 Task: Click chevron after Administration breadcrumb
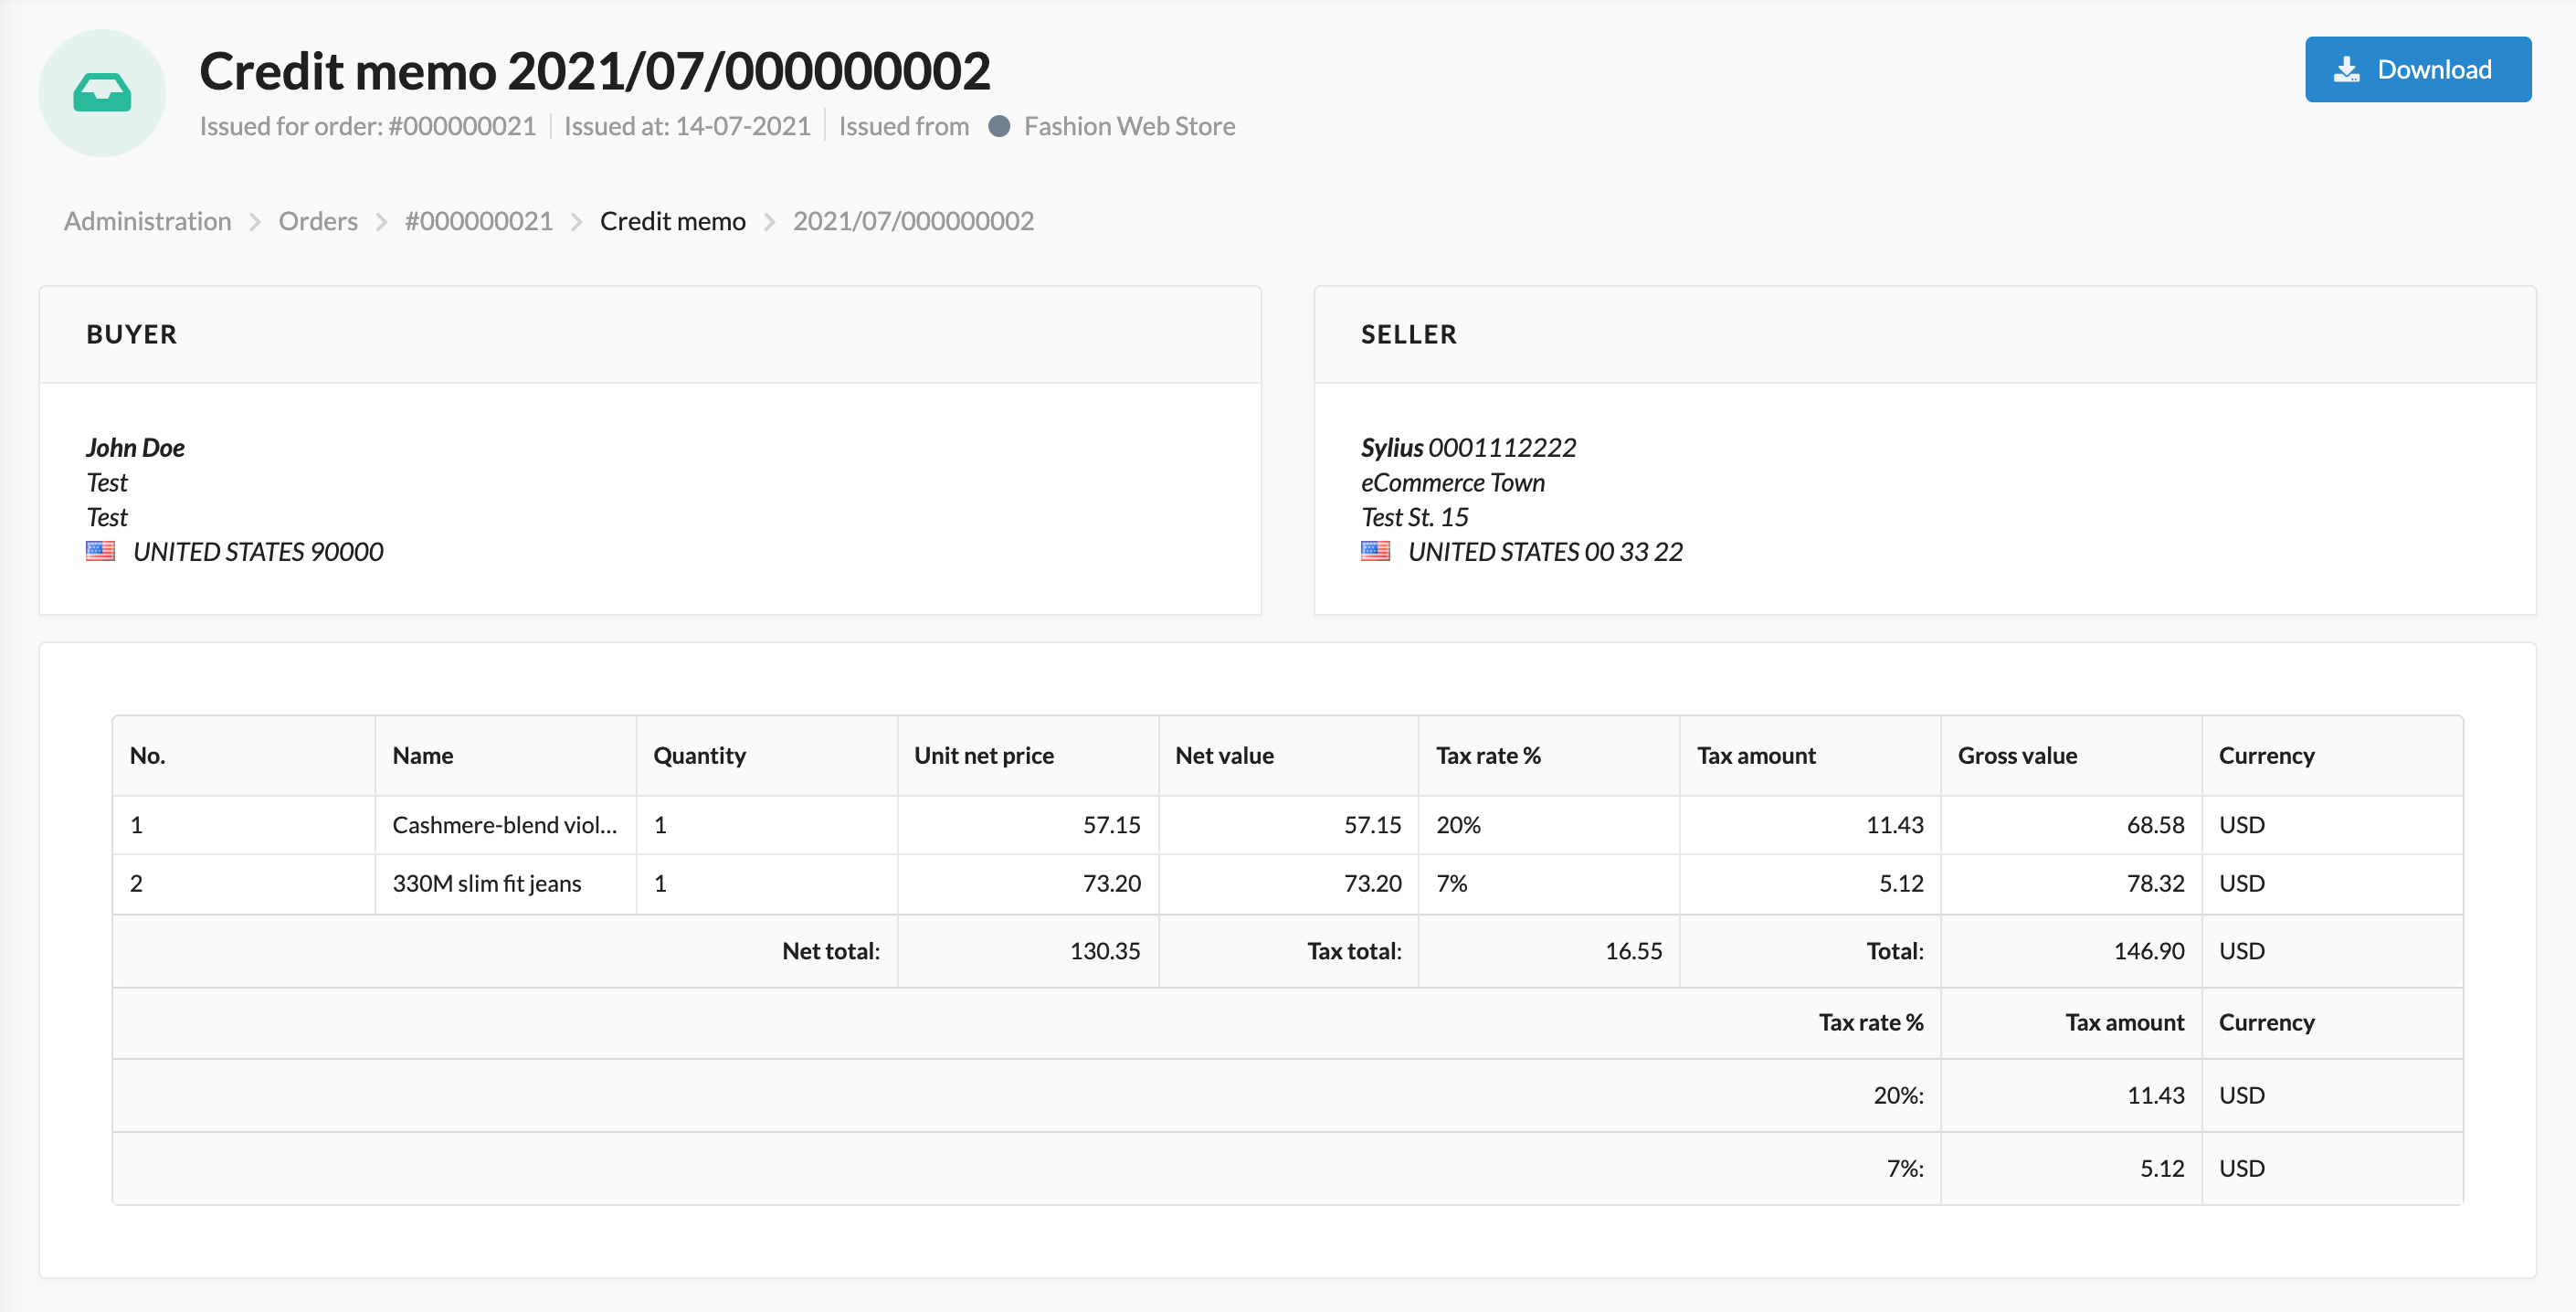click(255, 222)
